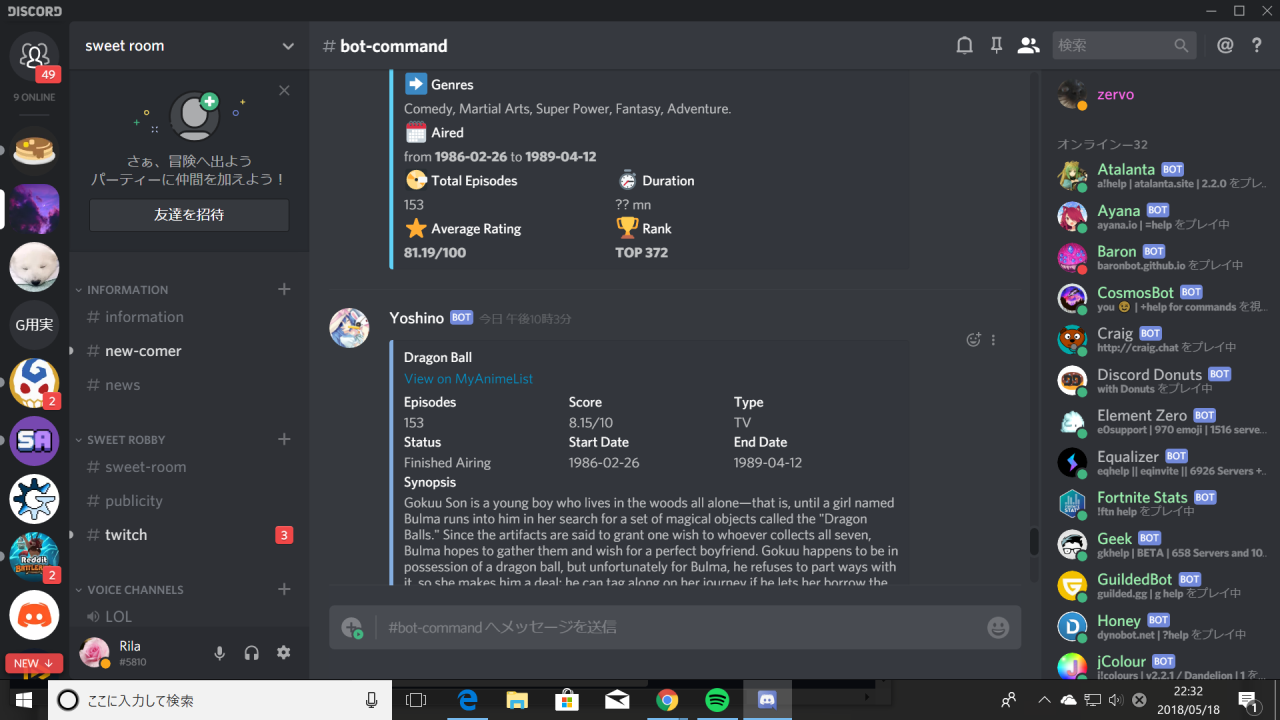Create a channel in SWEET ROBBY category
The height and width of the screenshot is (720, 1280).
click(284, 439)
